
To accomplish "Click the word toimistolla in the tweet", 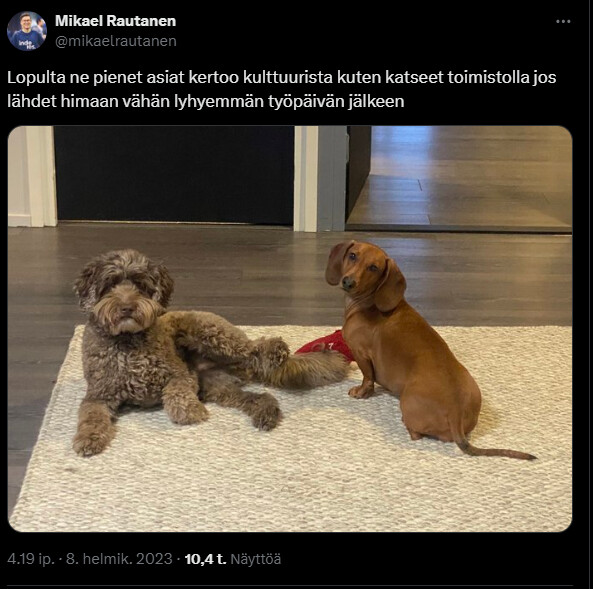I will click(488, 77).
